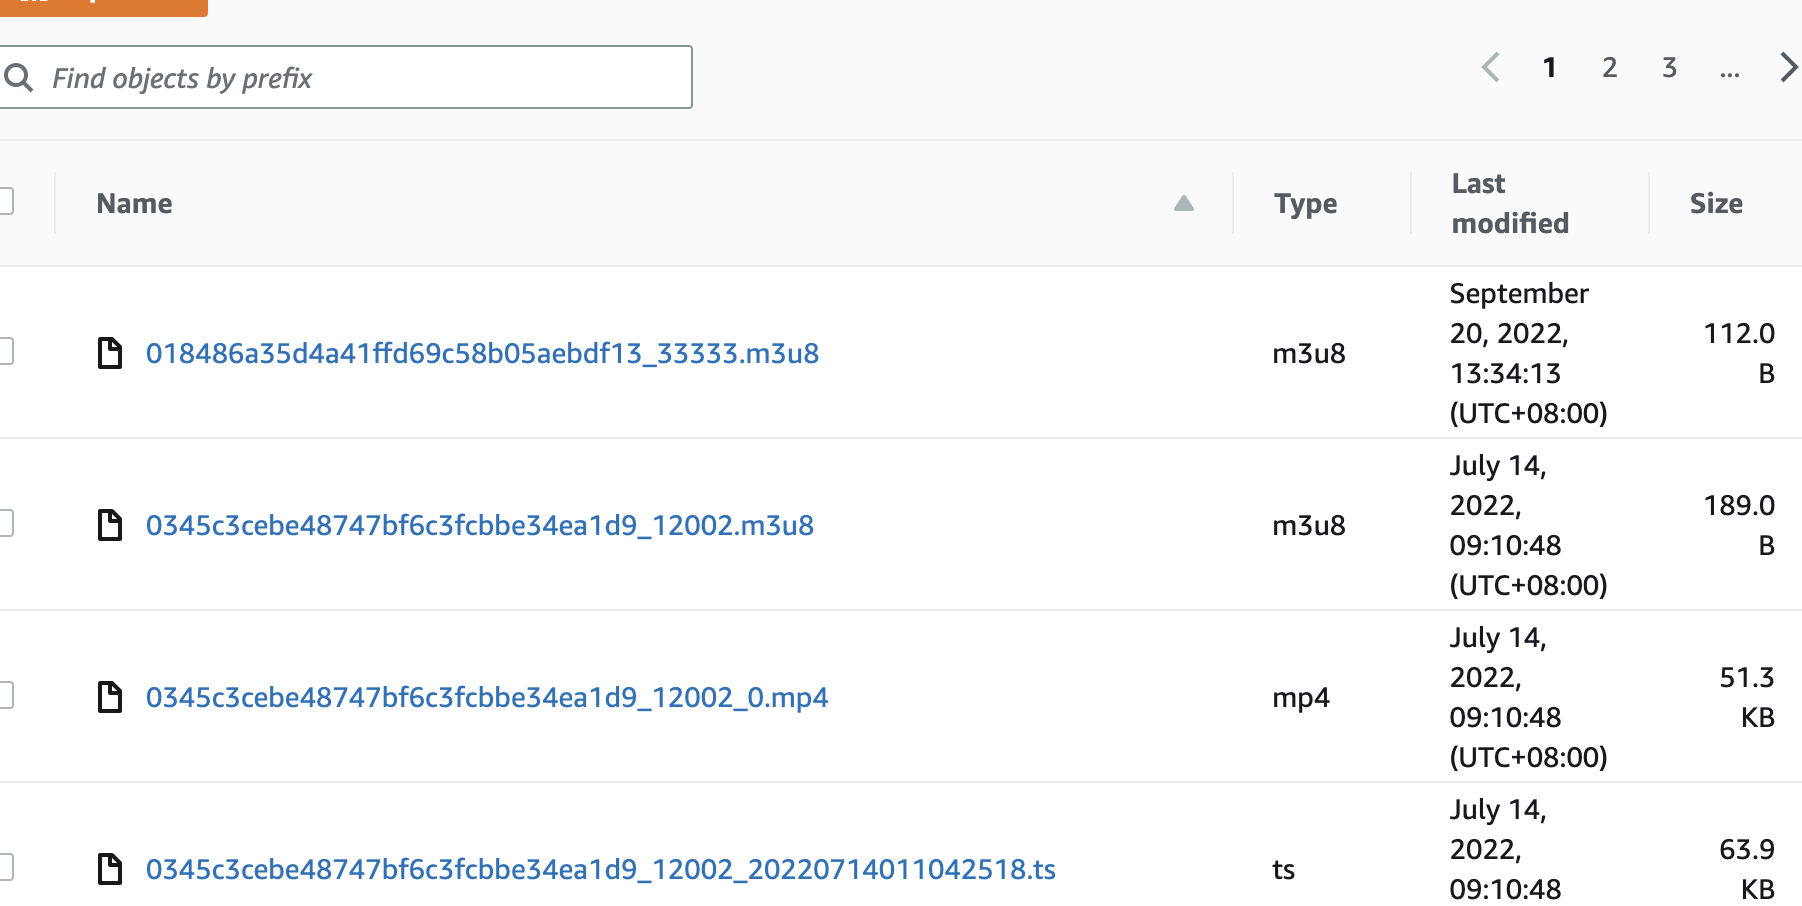Click file icon beside the _12002_0.mp4 object
This screenshot has width=1802, height=906.
109,697
